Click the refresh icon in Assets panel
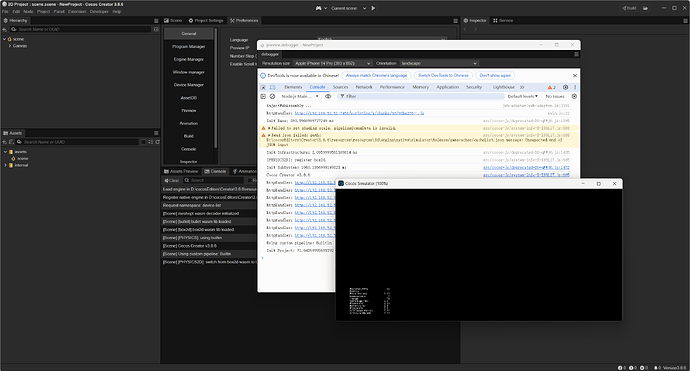The width and height of the screenshot is (690, 371). click(x=157, y=142)
